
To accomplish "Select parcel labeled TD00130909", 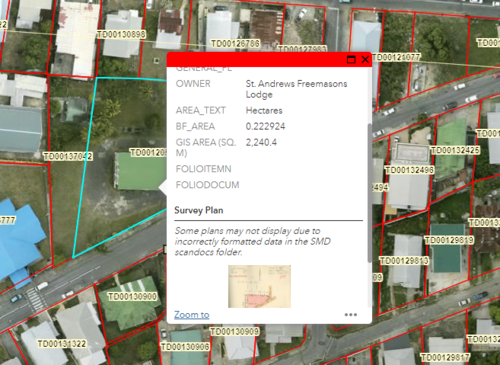I will pos(235,331).
